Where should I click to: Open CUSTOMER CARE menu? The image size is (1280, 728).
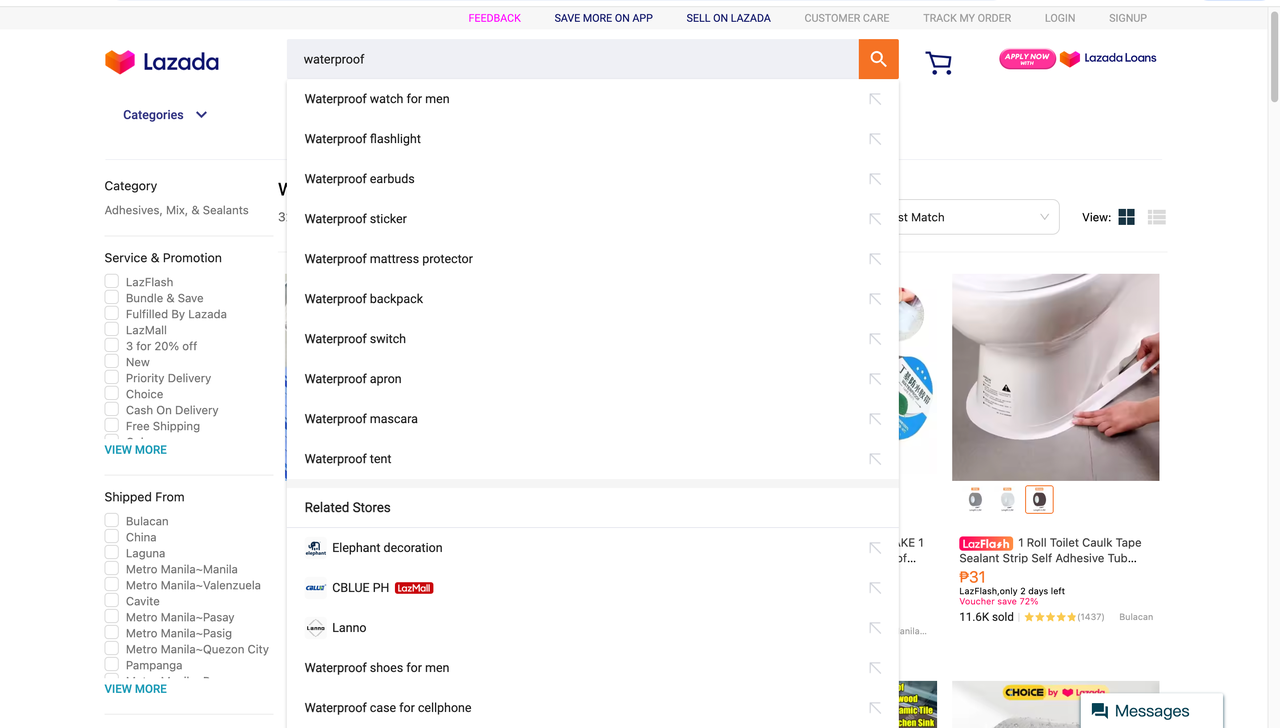pyautogui.click(x=847, y=18)
